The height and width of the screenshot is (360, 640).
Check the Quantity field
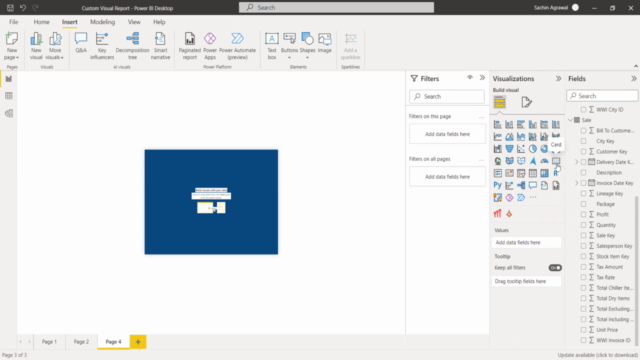click(583, 225)
